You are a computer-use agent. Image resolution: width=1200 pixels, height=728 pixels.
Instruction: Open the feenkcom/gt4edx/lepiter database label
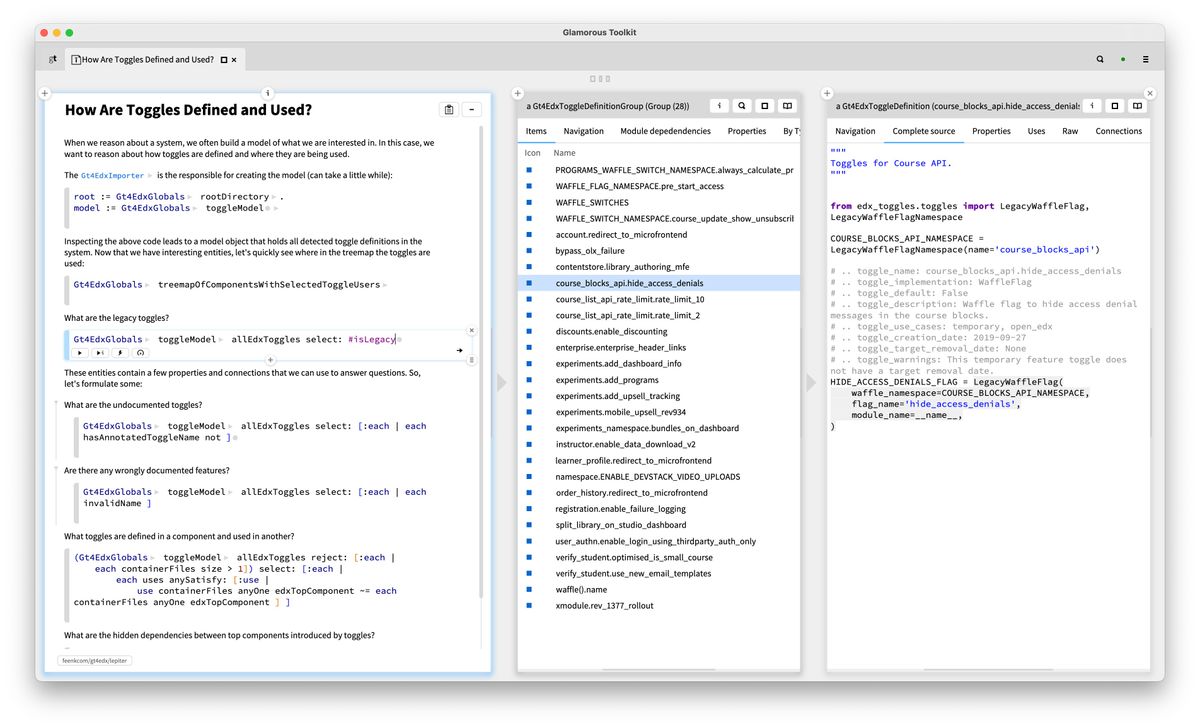click(x=95, y=660)
